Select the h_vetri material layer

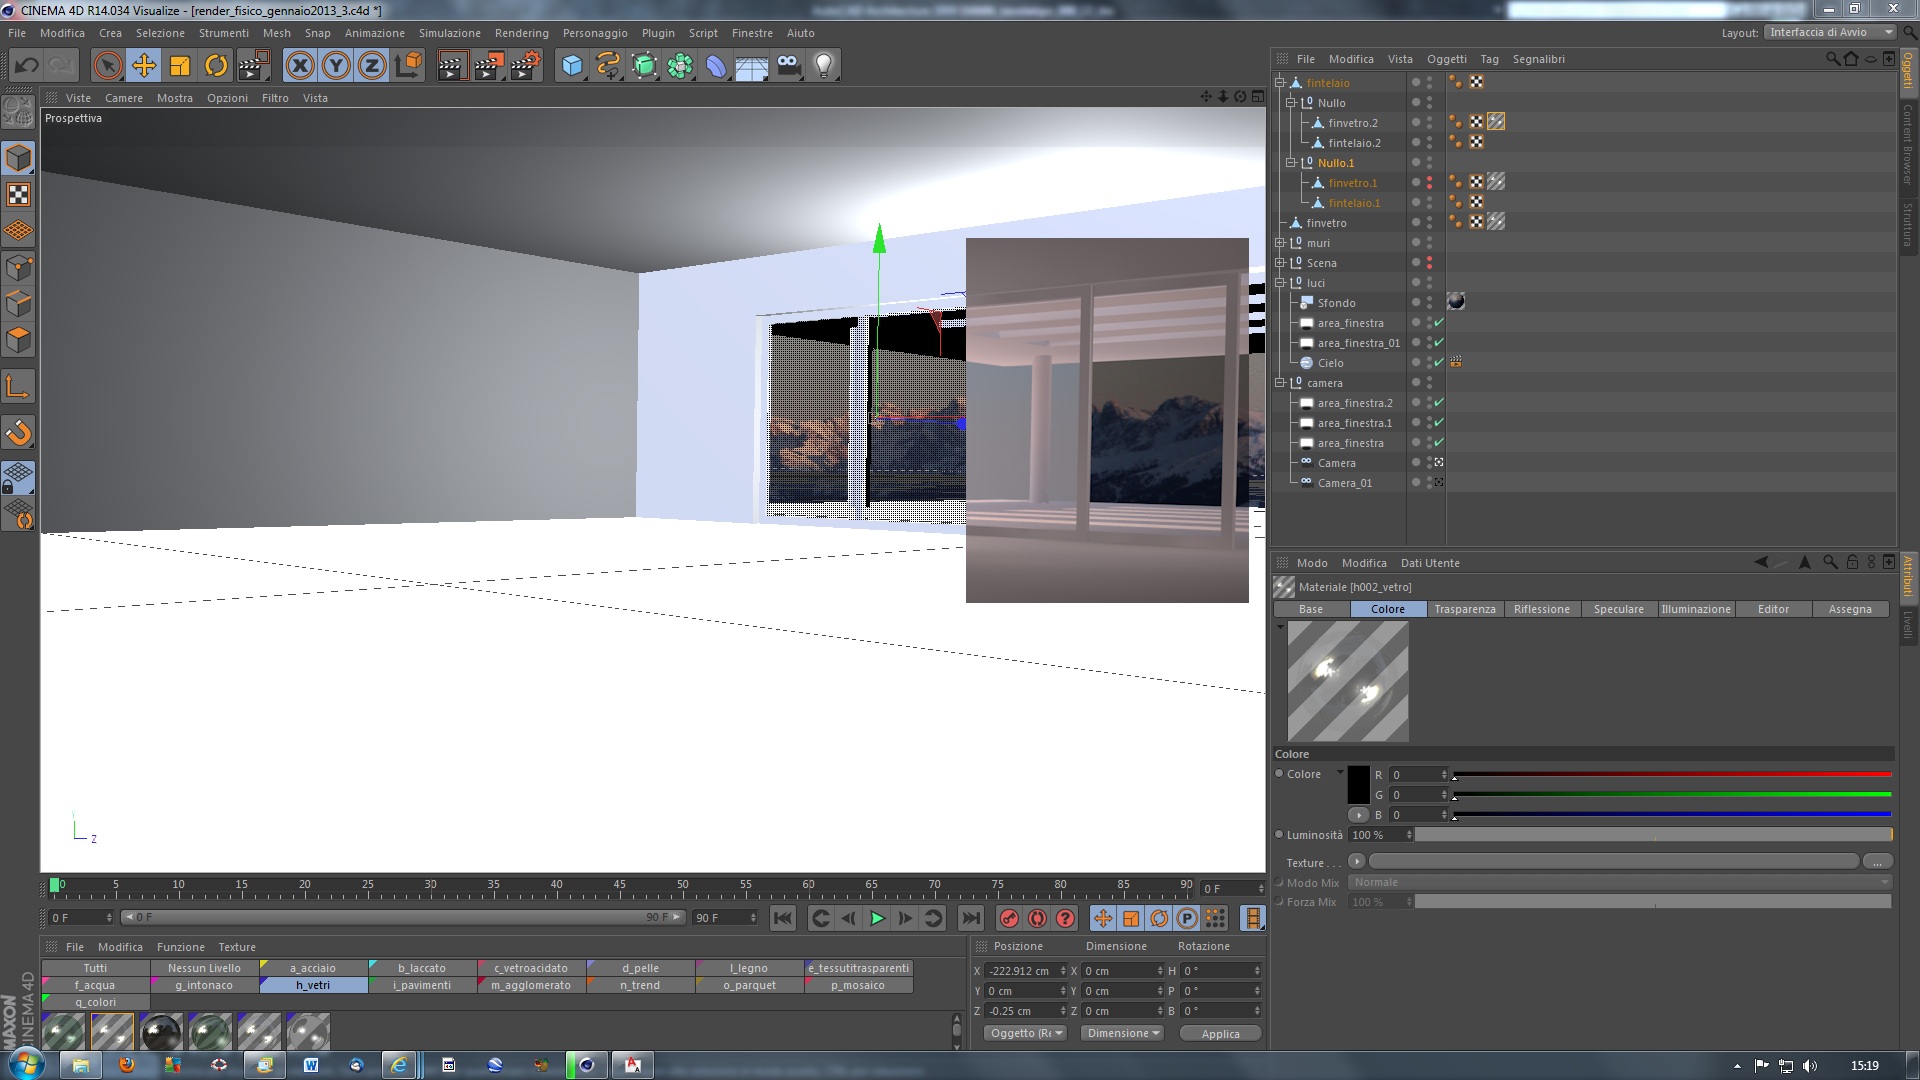click(313, 985)
